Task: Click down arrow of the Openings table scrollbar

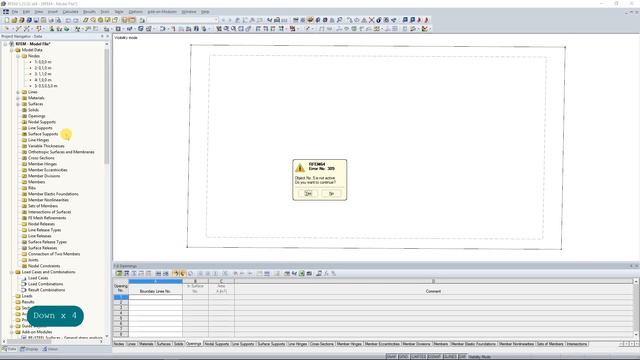Action: click(x=636, y=334)
